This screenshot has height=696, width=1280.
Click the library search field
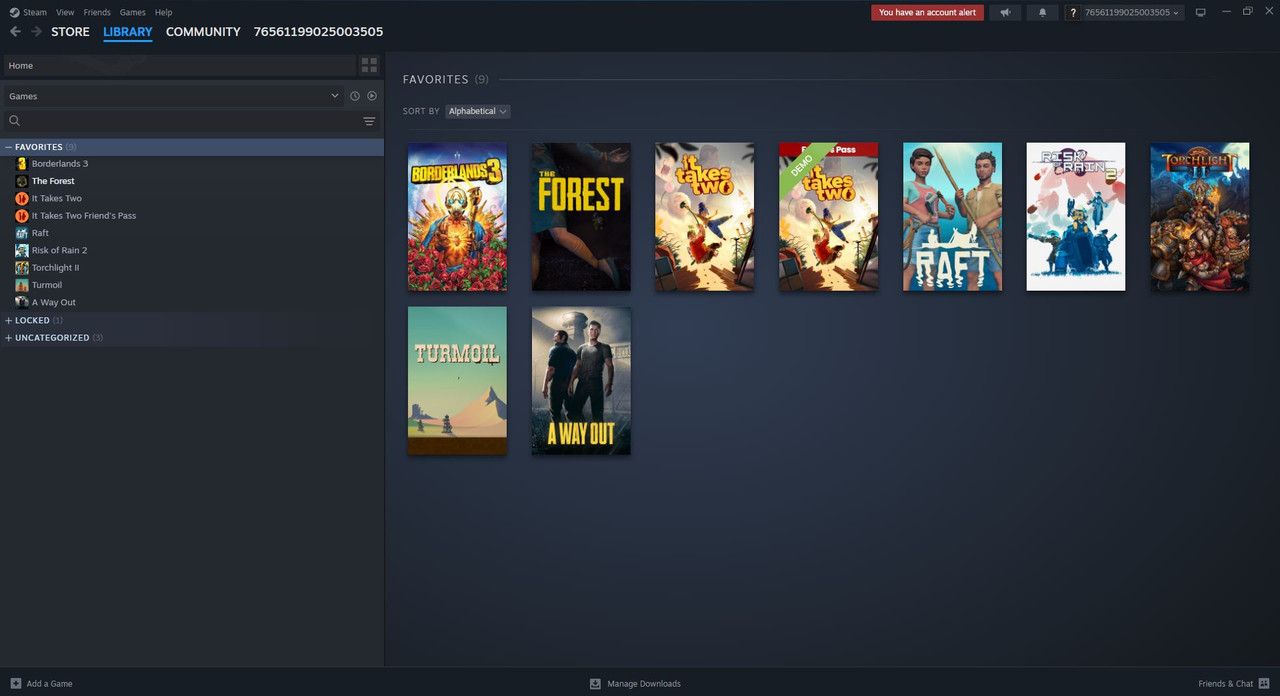190,121
